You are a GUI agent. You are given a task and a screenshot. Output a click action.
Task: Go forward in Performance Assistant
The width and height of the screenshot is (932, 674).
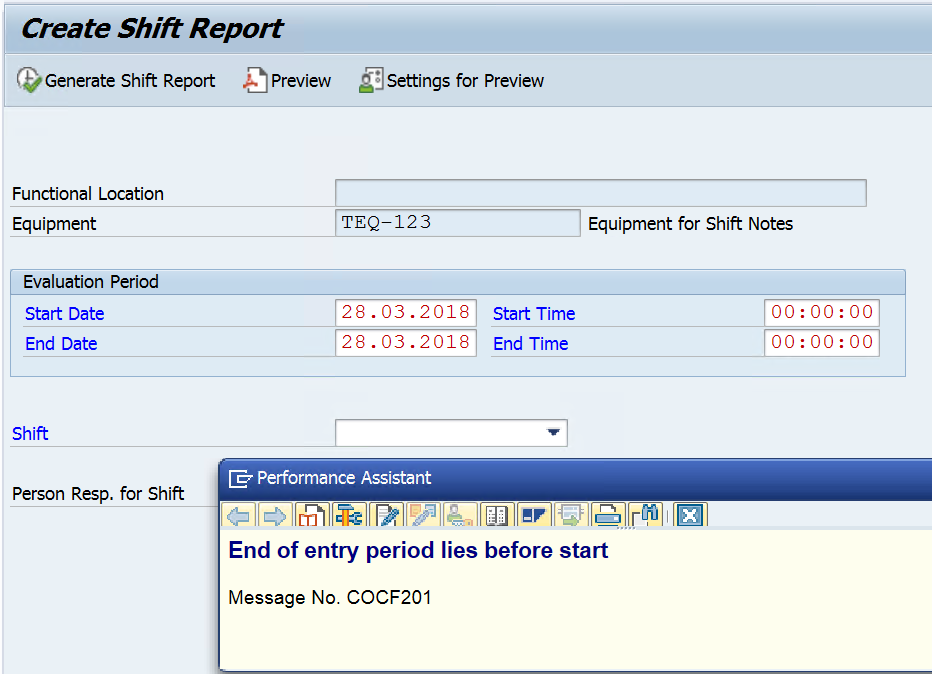(x=275, y=515)
